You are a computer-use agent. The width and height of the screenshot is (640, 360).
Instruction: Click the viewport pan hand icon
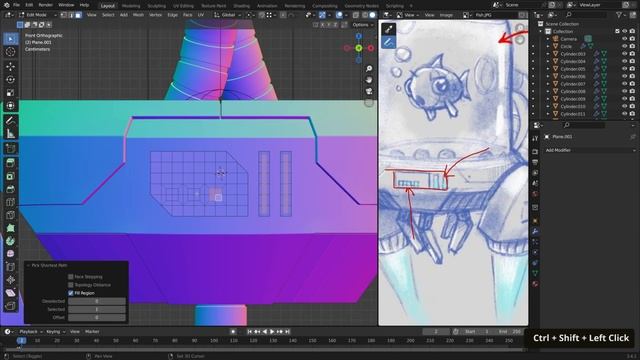point(369,80)
